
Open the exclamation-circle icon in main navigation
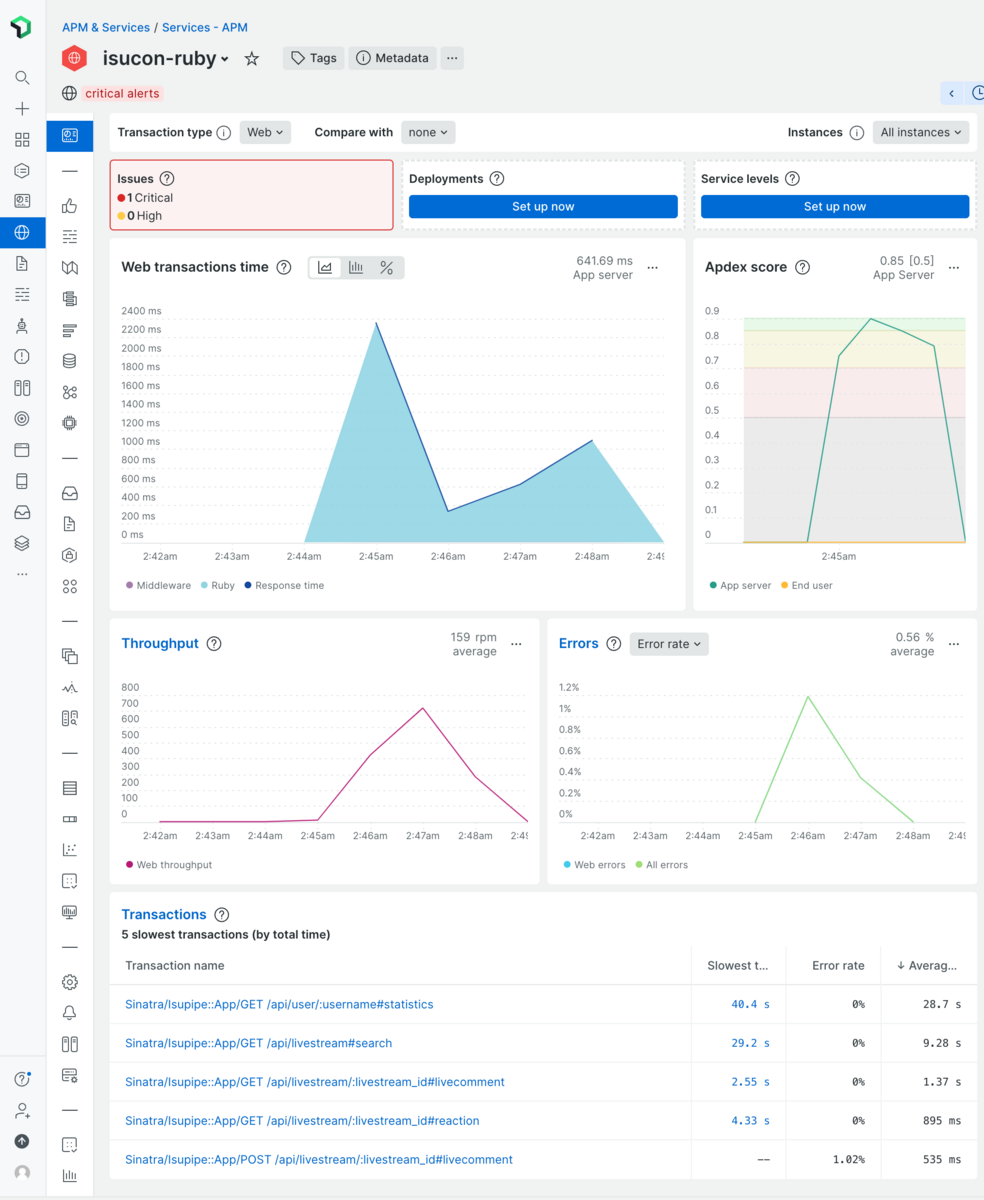pyautogui.click(x=22, y=357)
